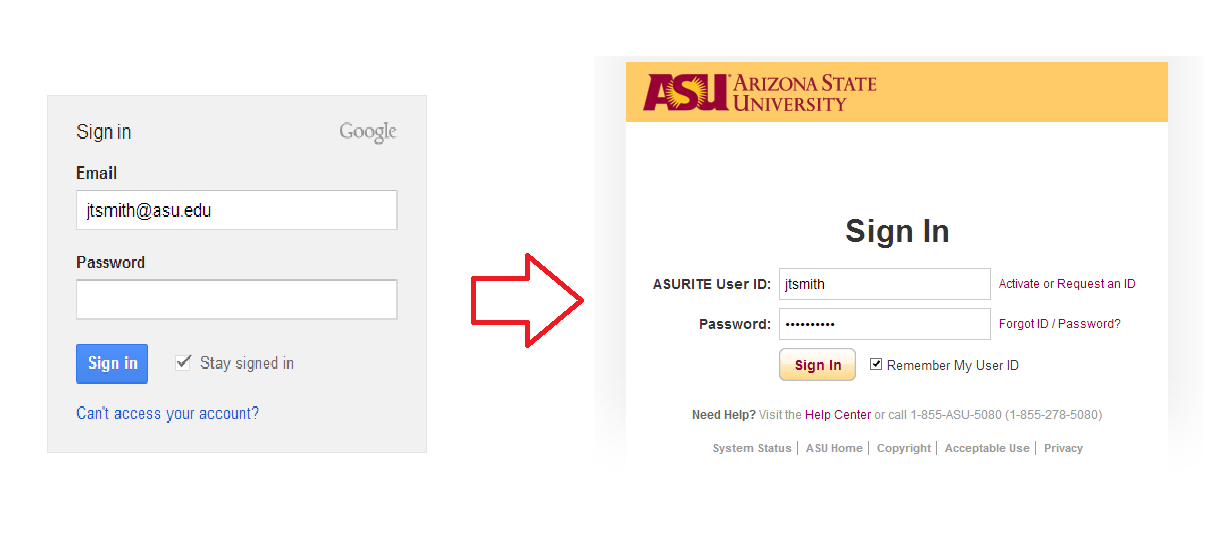The image size is (1228, 554).
Task: Uncheck the Stay signed in checkbox
Action: 183,363
